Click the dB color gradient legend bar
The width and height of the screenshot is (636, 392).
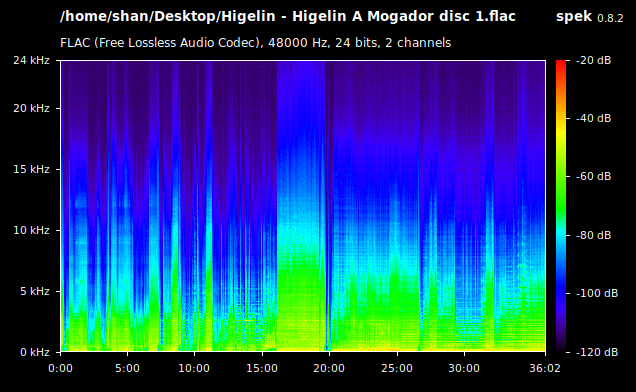pos(561,206)
